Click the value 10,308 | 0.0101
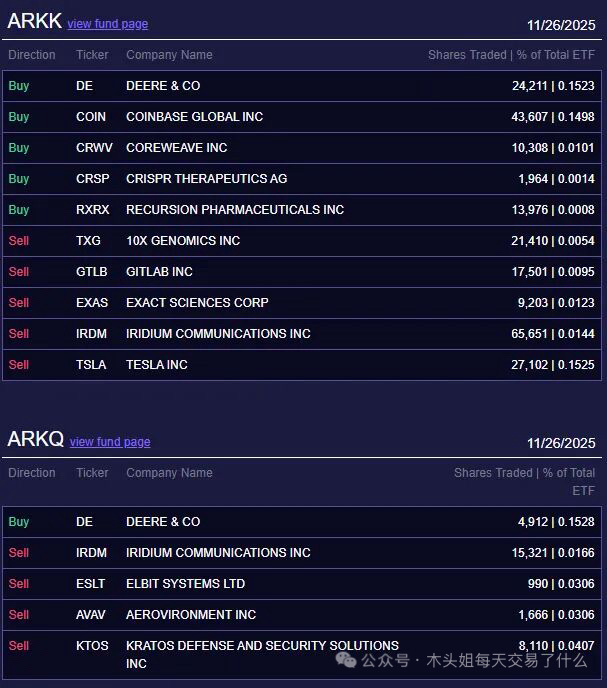Screen dimensions: 607x688 553,148
